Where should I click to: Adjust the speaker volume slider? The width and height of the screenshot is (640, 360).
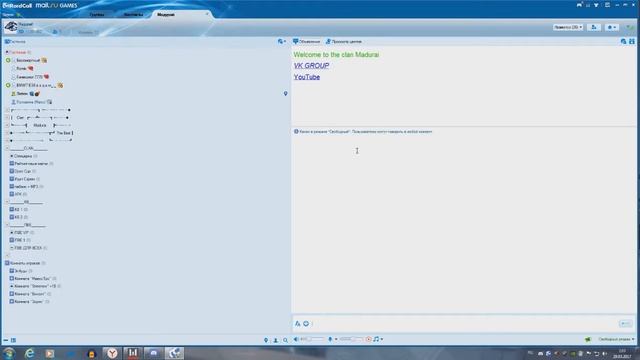[x=313, y=339]
